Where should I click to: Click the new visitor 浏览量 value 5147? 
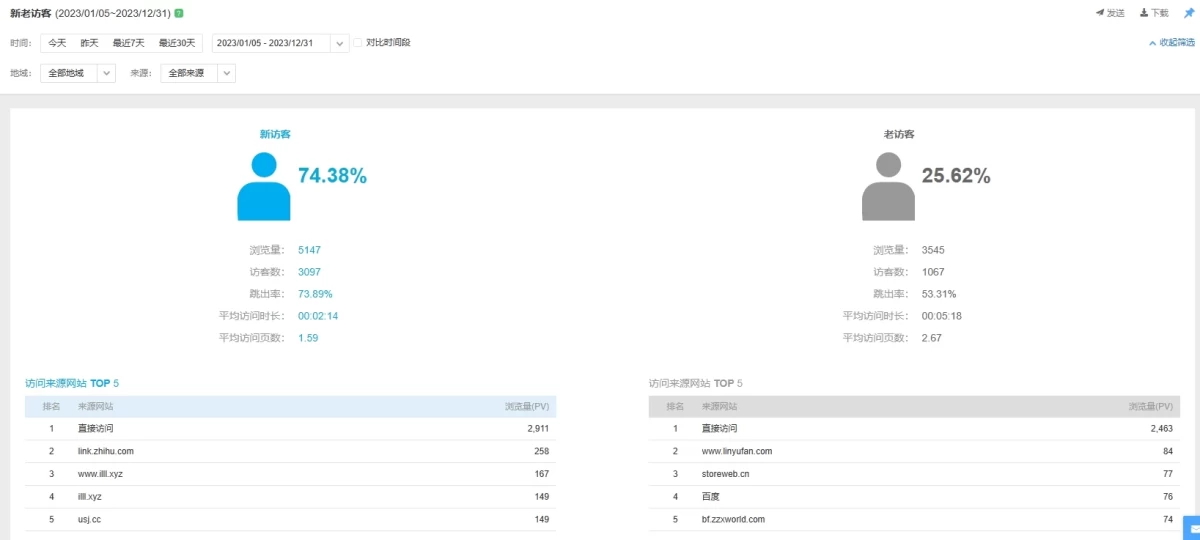309,250
